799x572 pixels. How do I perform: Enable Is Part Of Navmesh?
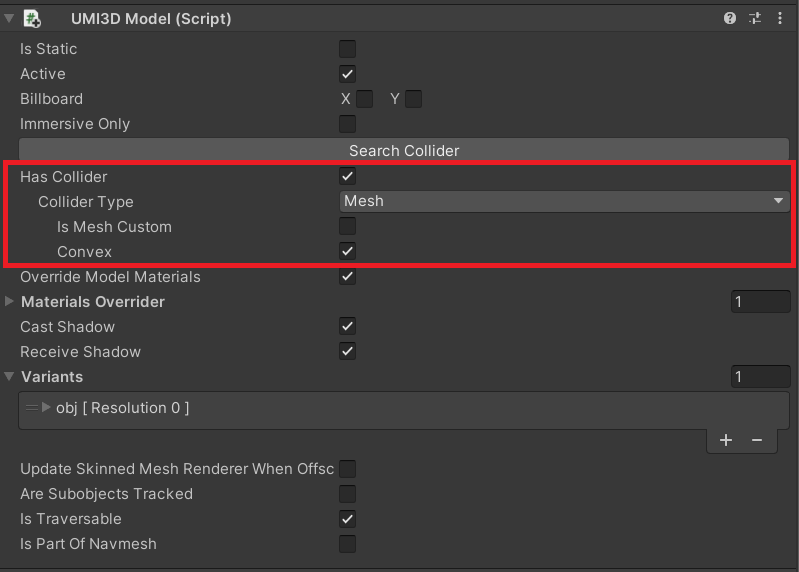(348, 544)
